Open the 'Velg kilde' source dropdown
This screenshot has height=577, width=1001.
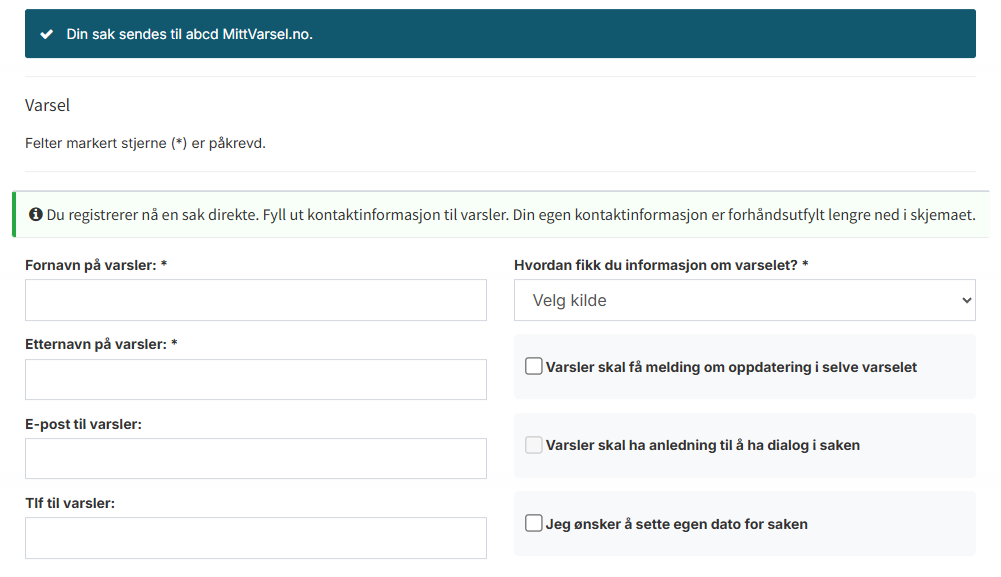click(x=744, y=300)
